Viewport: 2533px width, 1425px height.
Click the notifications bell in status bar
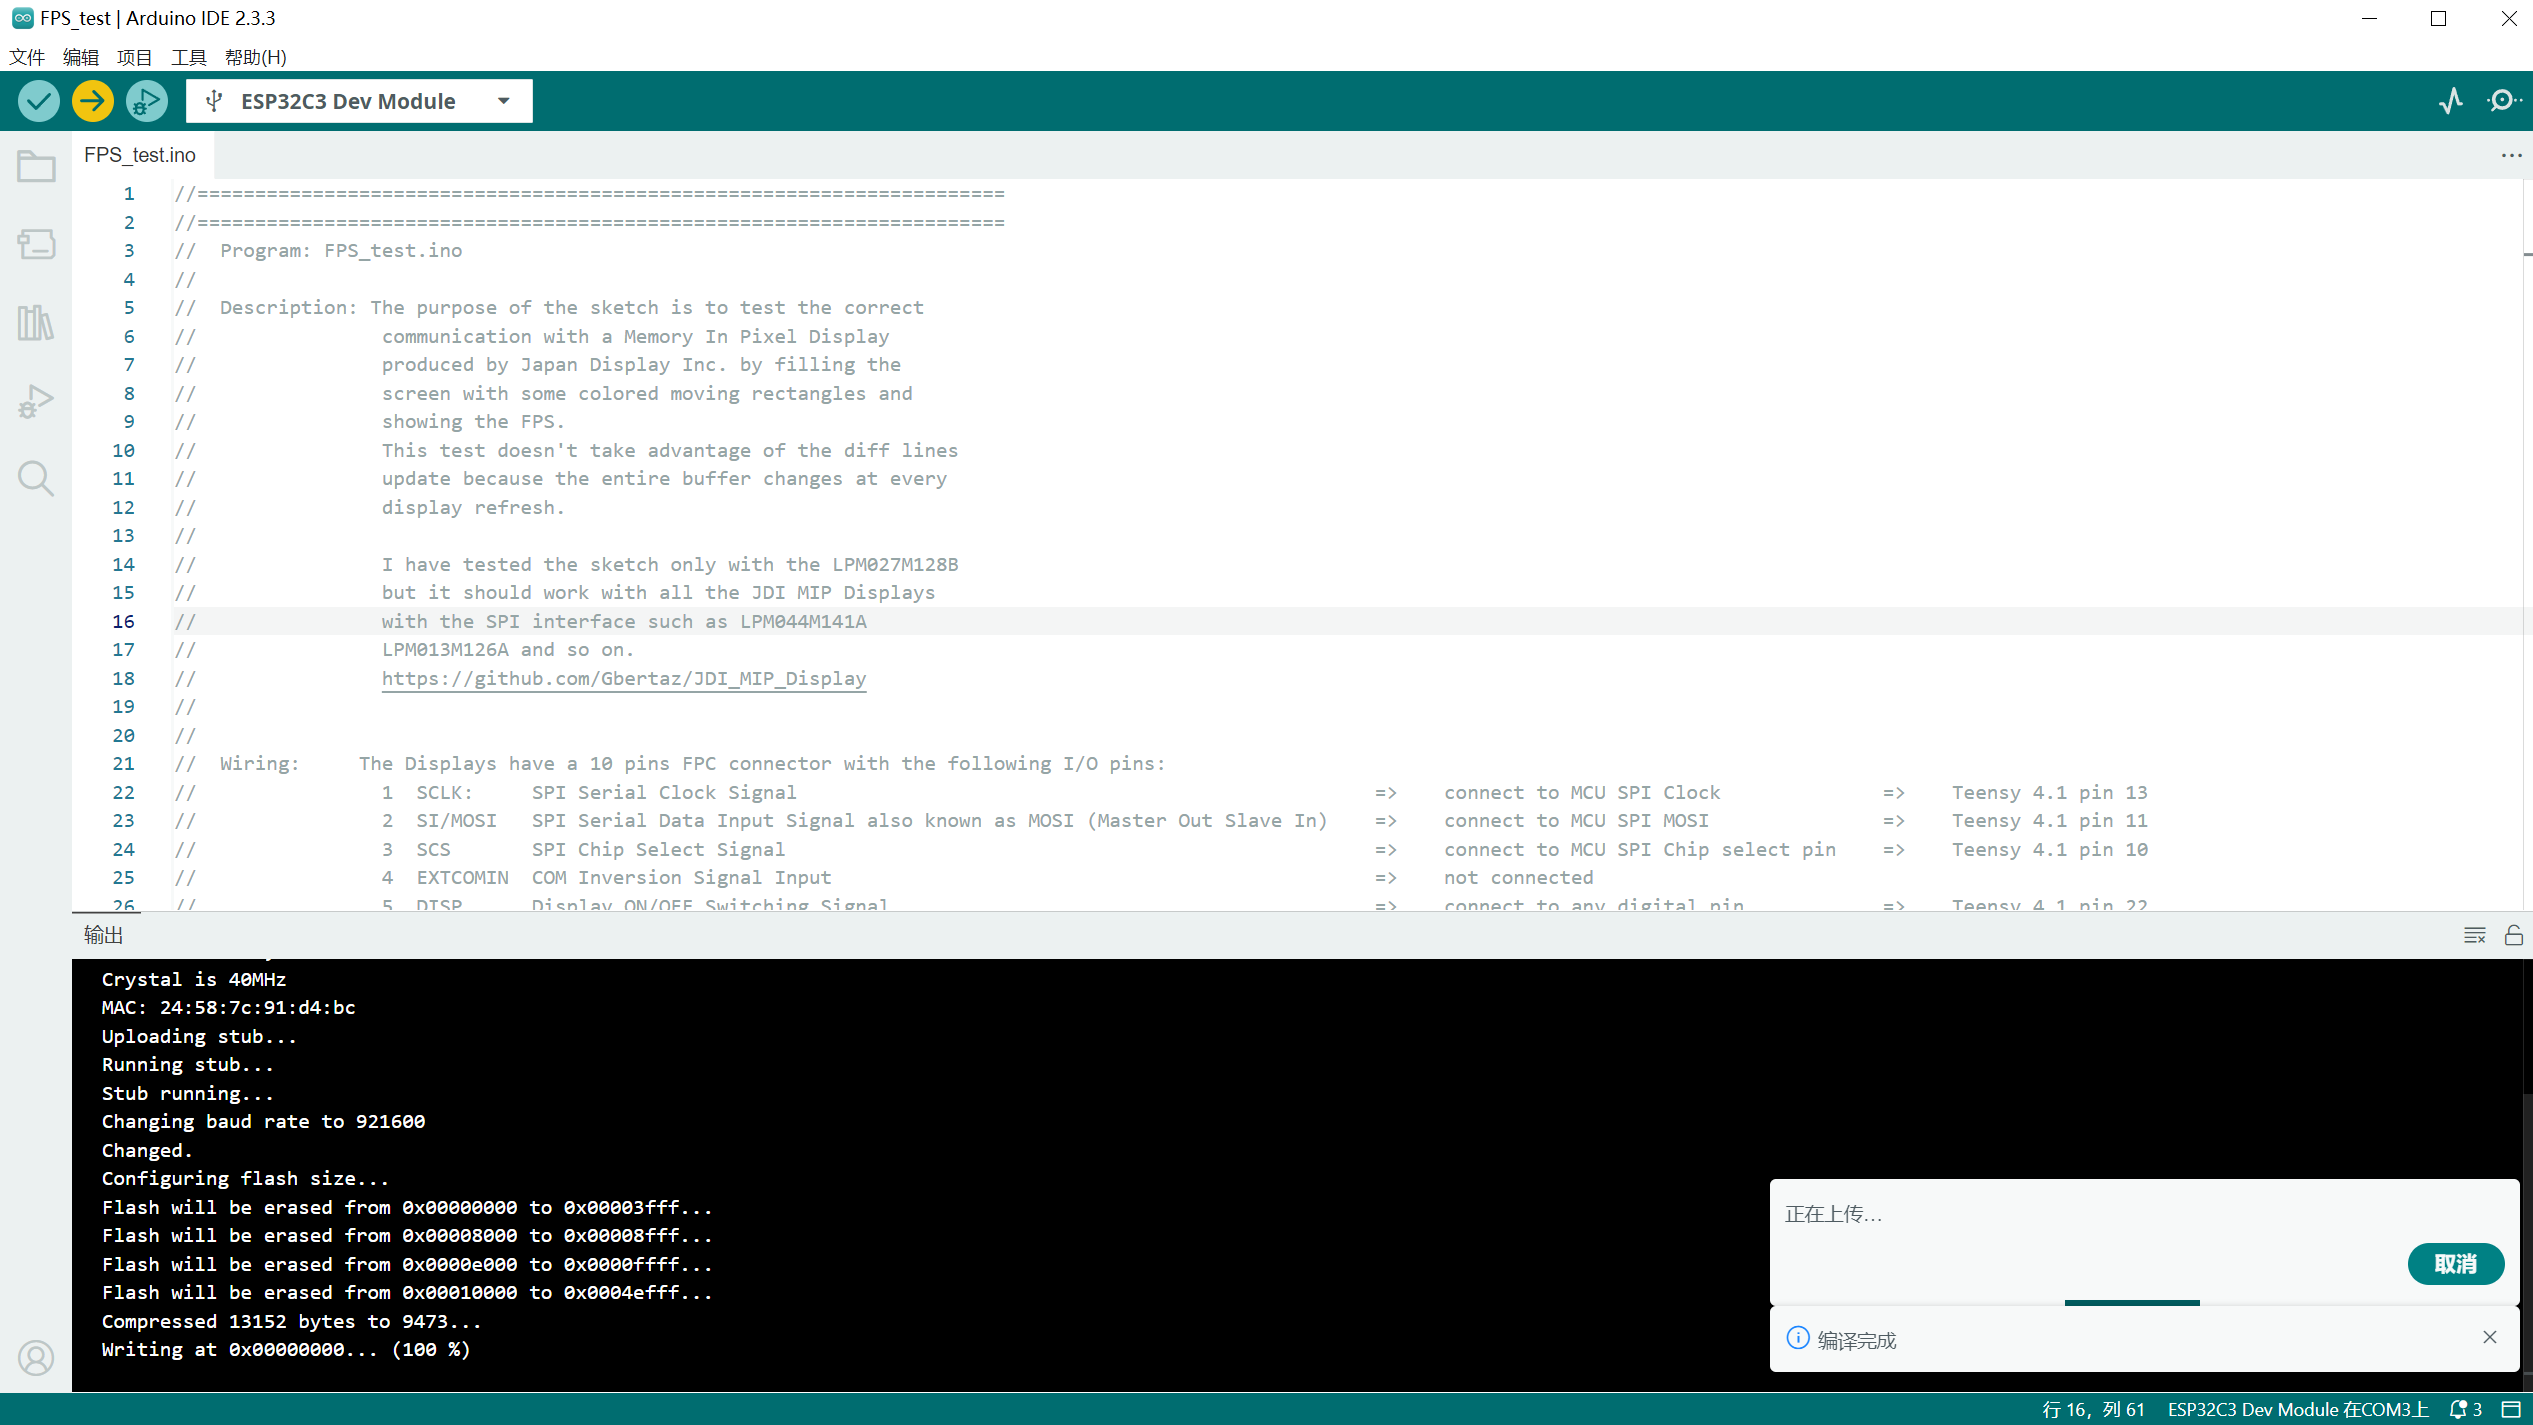coord(2465,1409)
